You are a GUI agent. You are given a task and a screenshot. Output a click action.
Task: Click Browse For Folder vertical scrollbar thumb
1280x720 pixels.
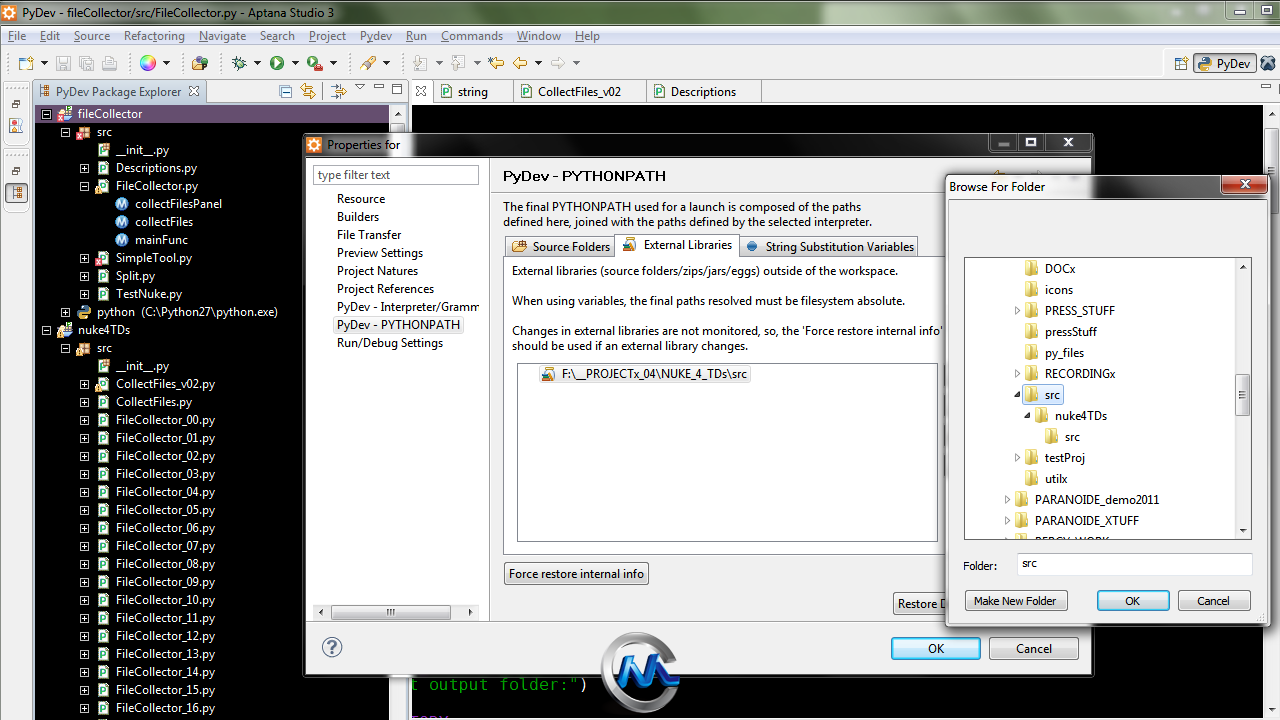click(x=1243, y=395)
